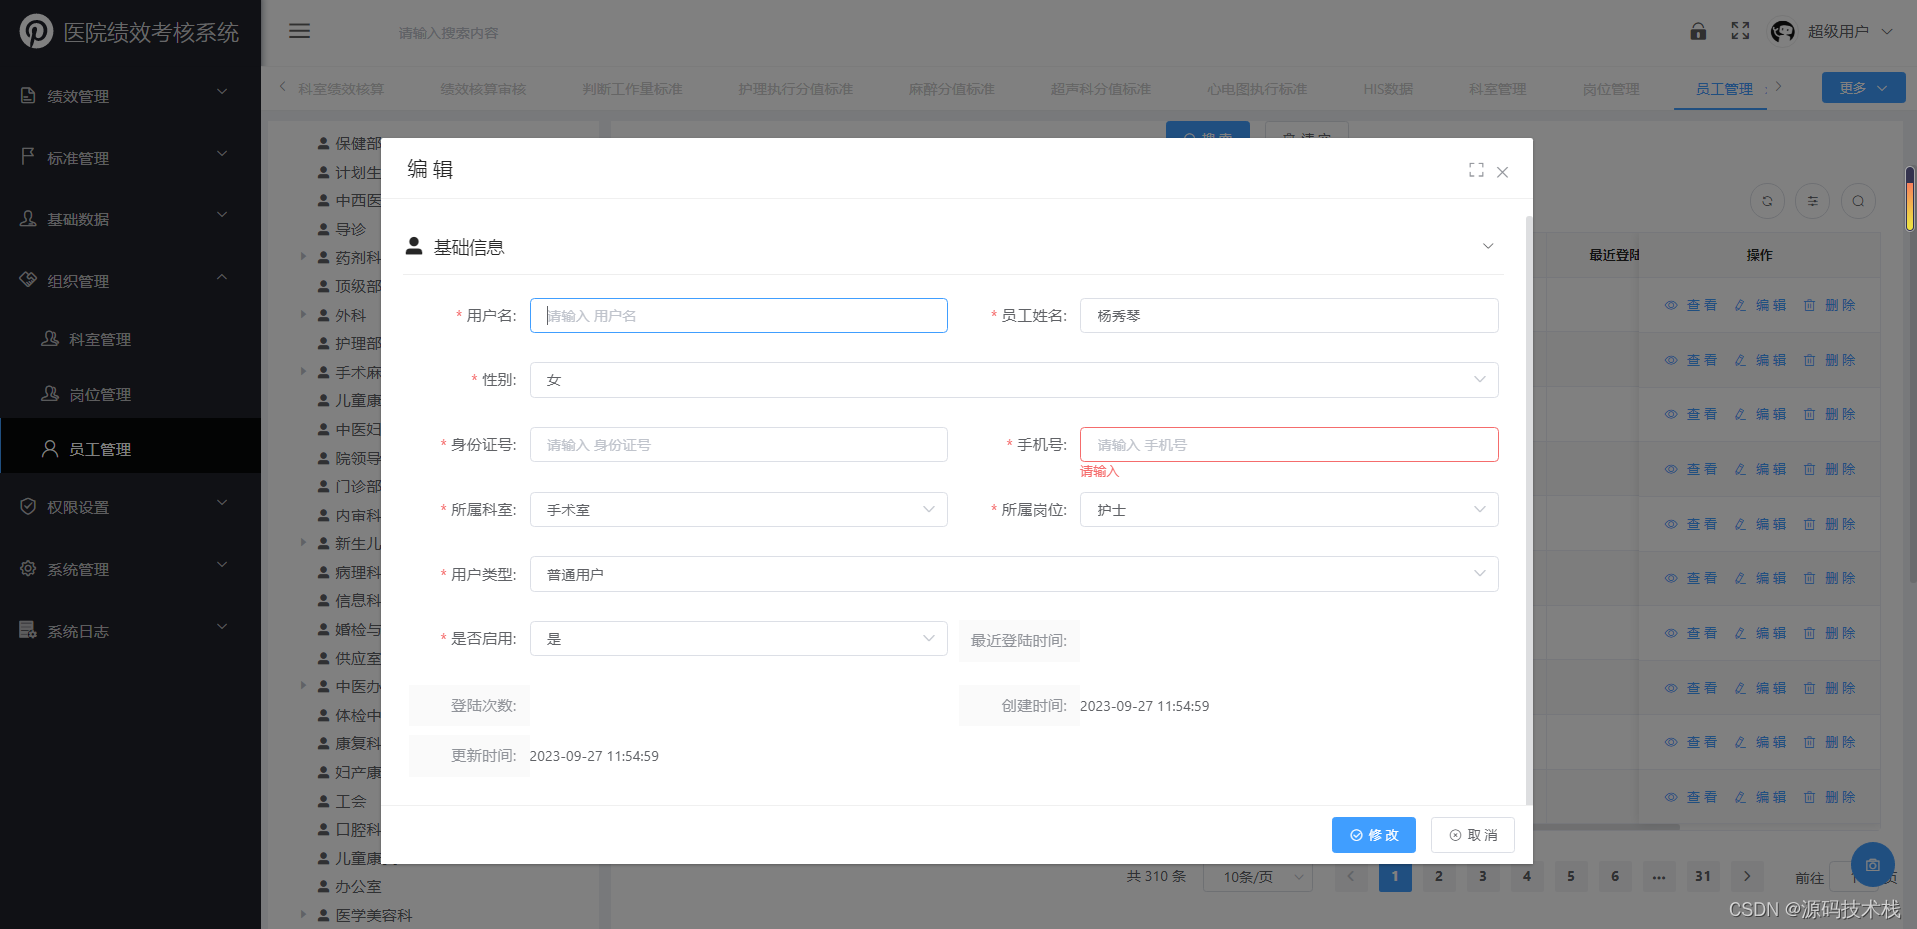Open column settings filter icon
1917x929 pixels.
pyautogui.click(x=1812, y=201)
